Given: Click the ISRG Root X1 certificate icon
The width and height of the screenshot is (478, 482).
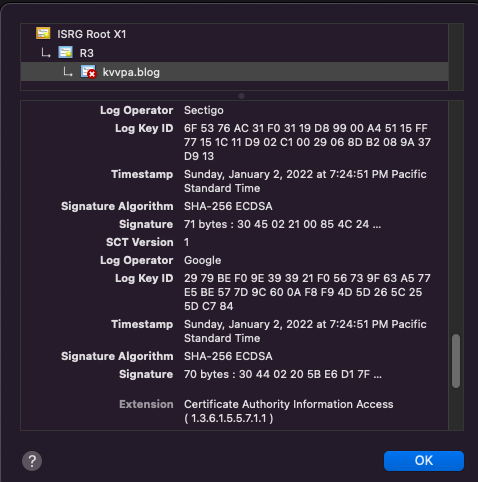Looking at the screenshot, I should [x=43, y=33].
